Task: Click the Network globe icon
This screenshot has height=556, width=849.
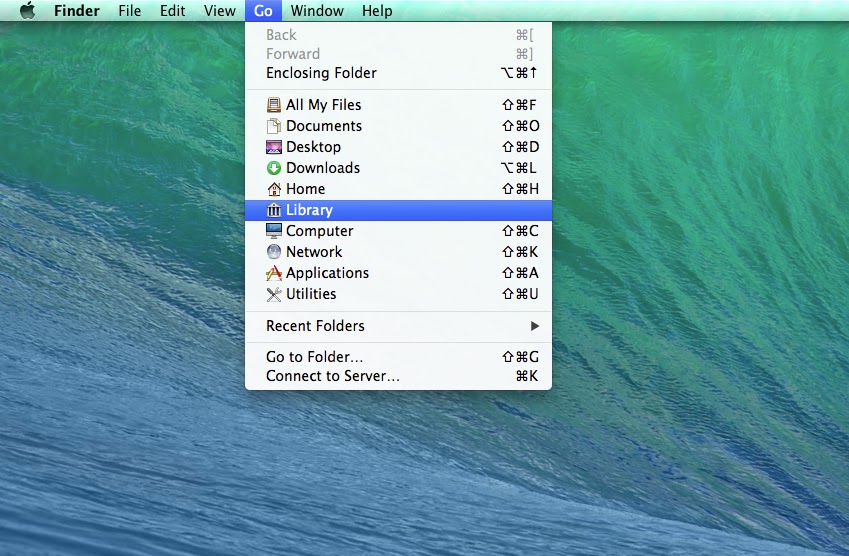Action: [274, 252]
